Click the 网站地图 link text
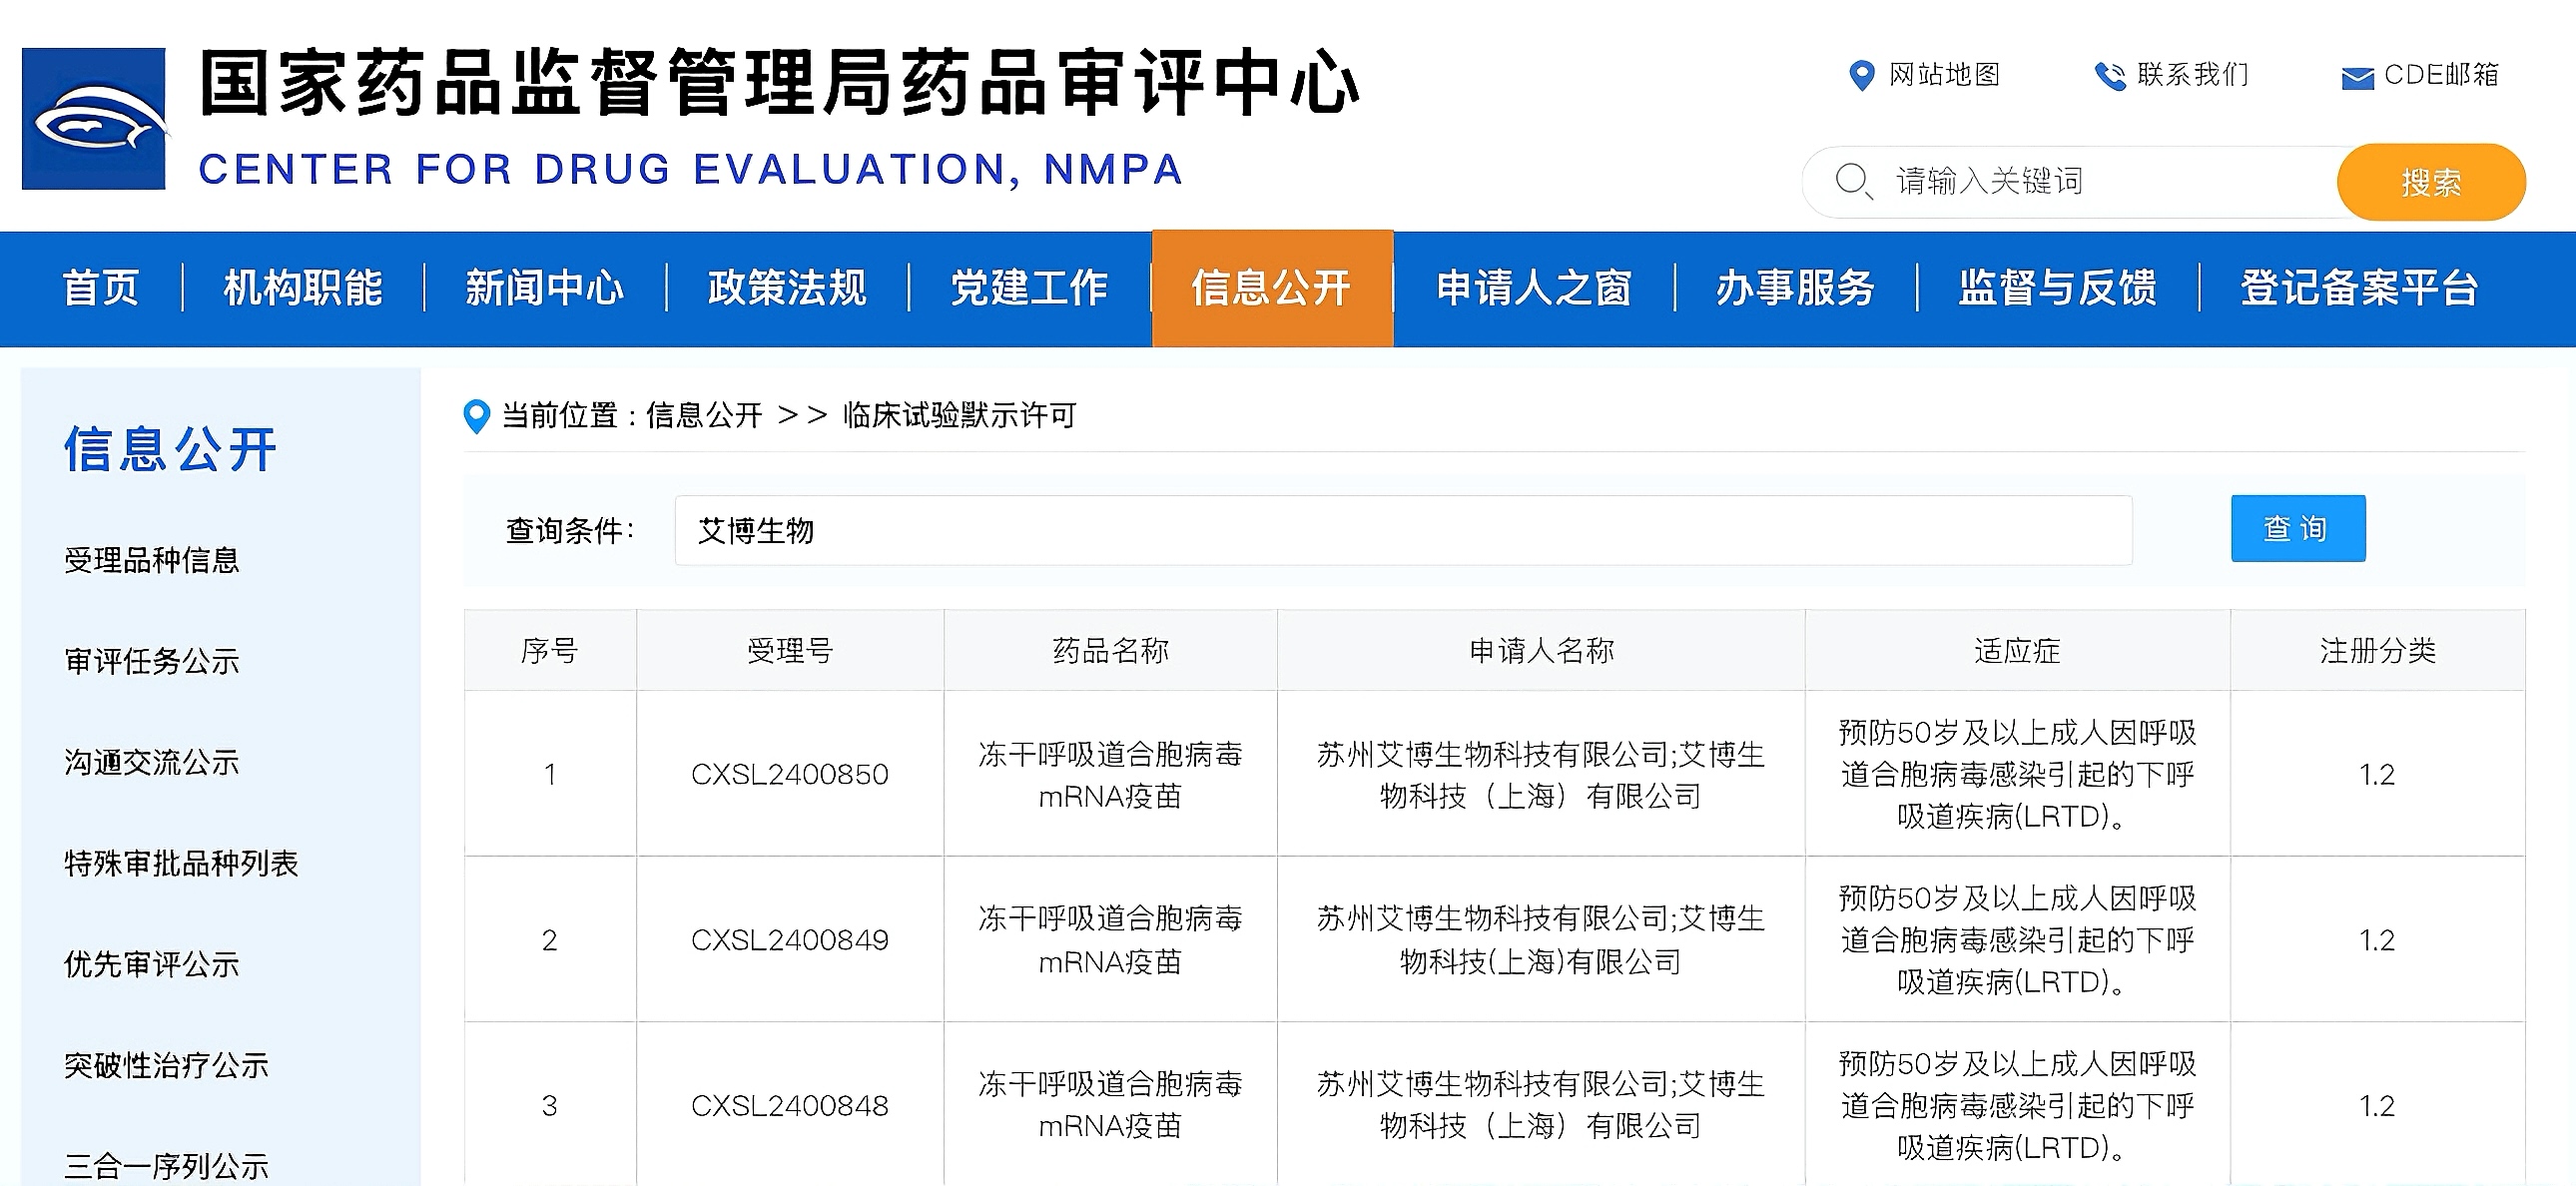The width and height of the screenshot is (2576, 1186). (x=1943, y=75)
